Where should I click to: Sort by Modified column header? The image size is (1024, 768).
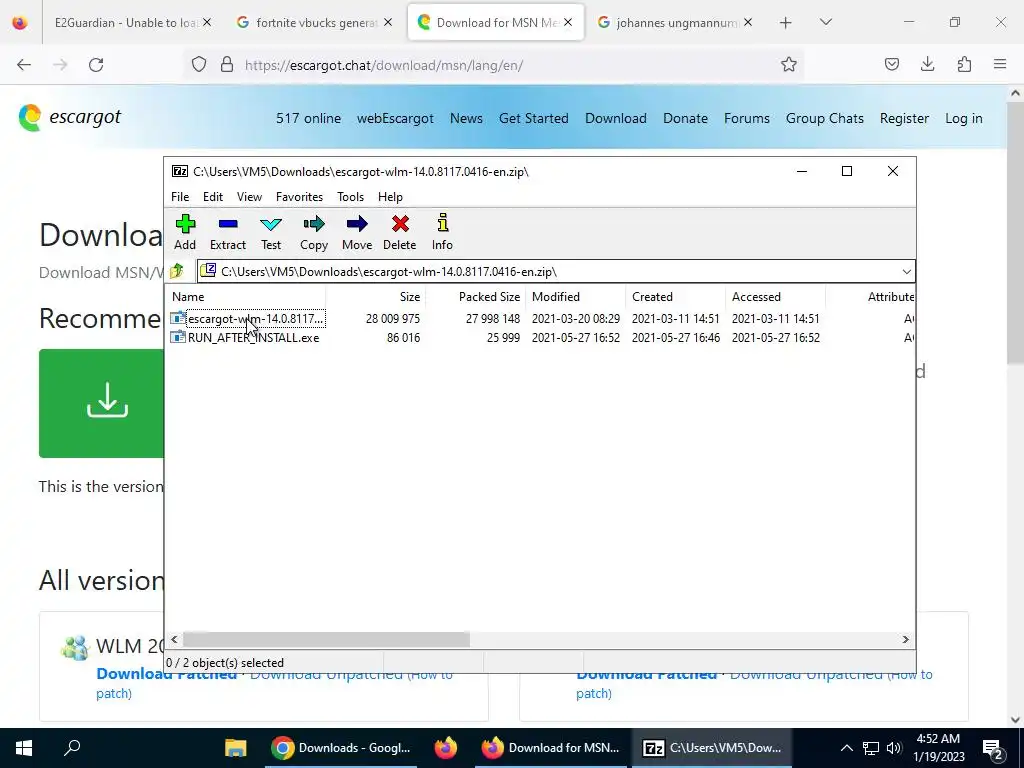[575, 296]
